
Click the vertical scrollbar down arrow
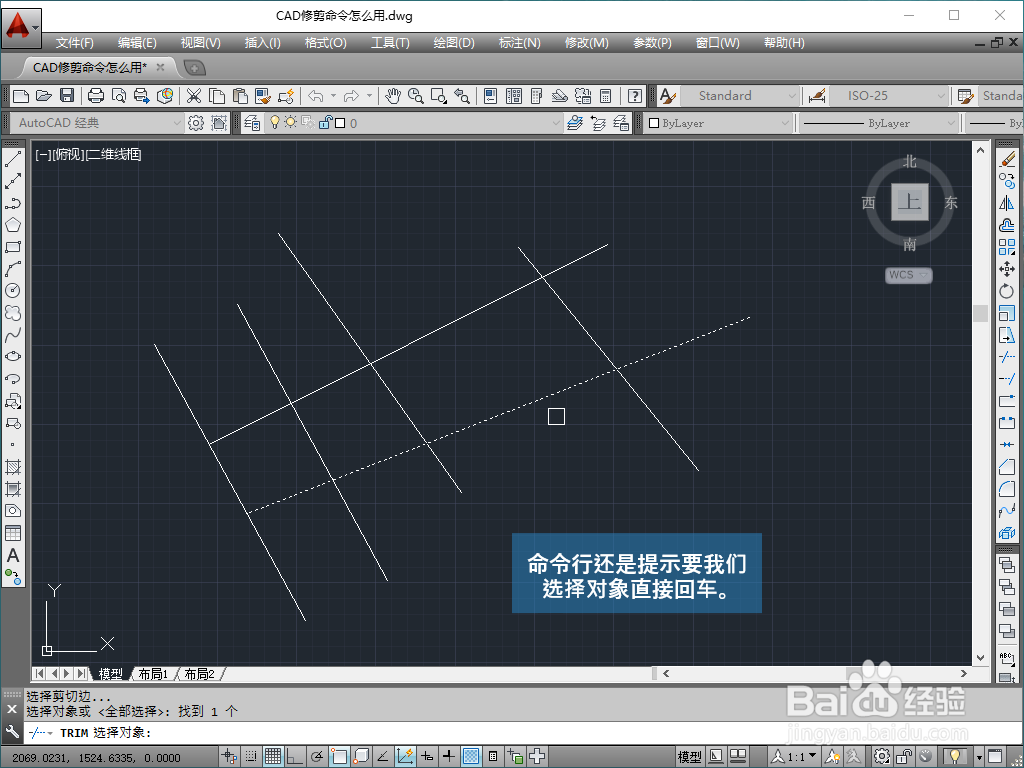tap(980, 658)
